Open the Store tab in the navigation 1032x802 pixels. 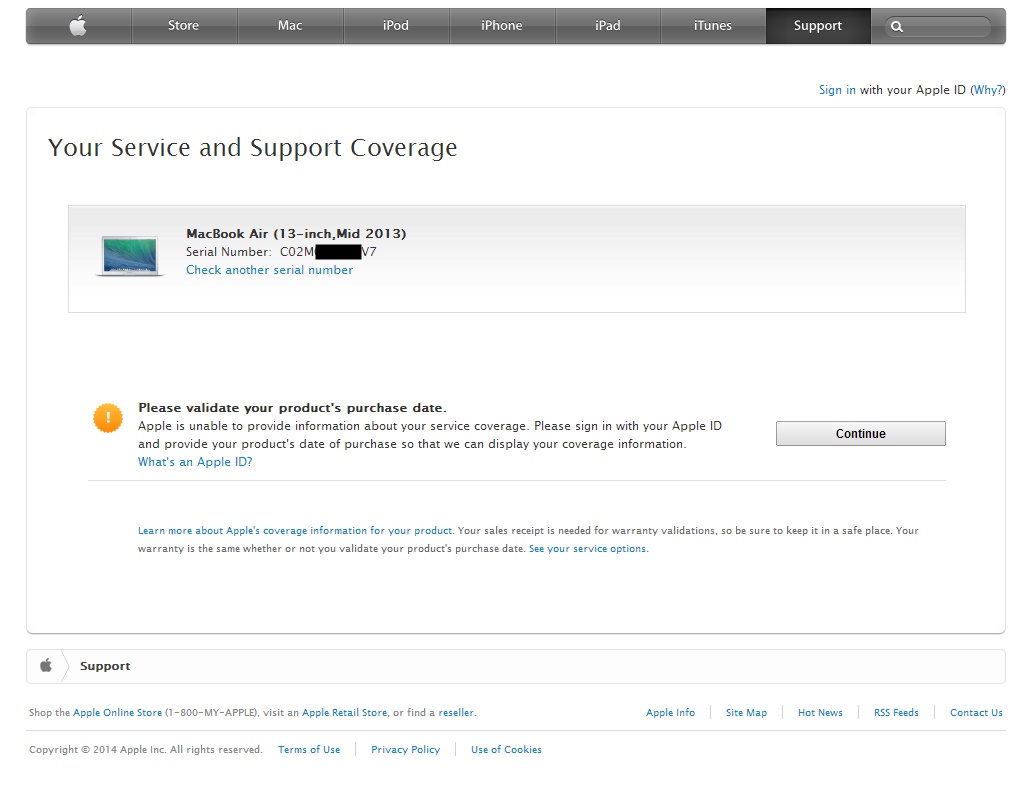click(x=184, y=26)
